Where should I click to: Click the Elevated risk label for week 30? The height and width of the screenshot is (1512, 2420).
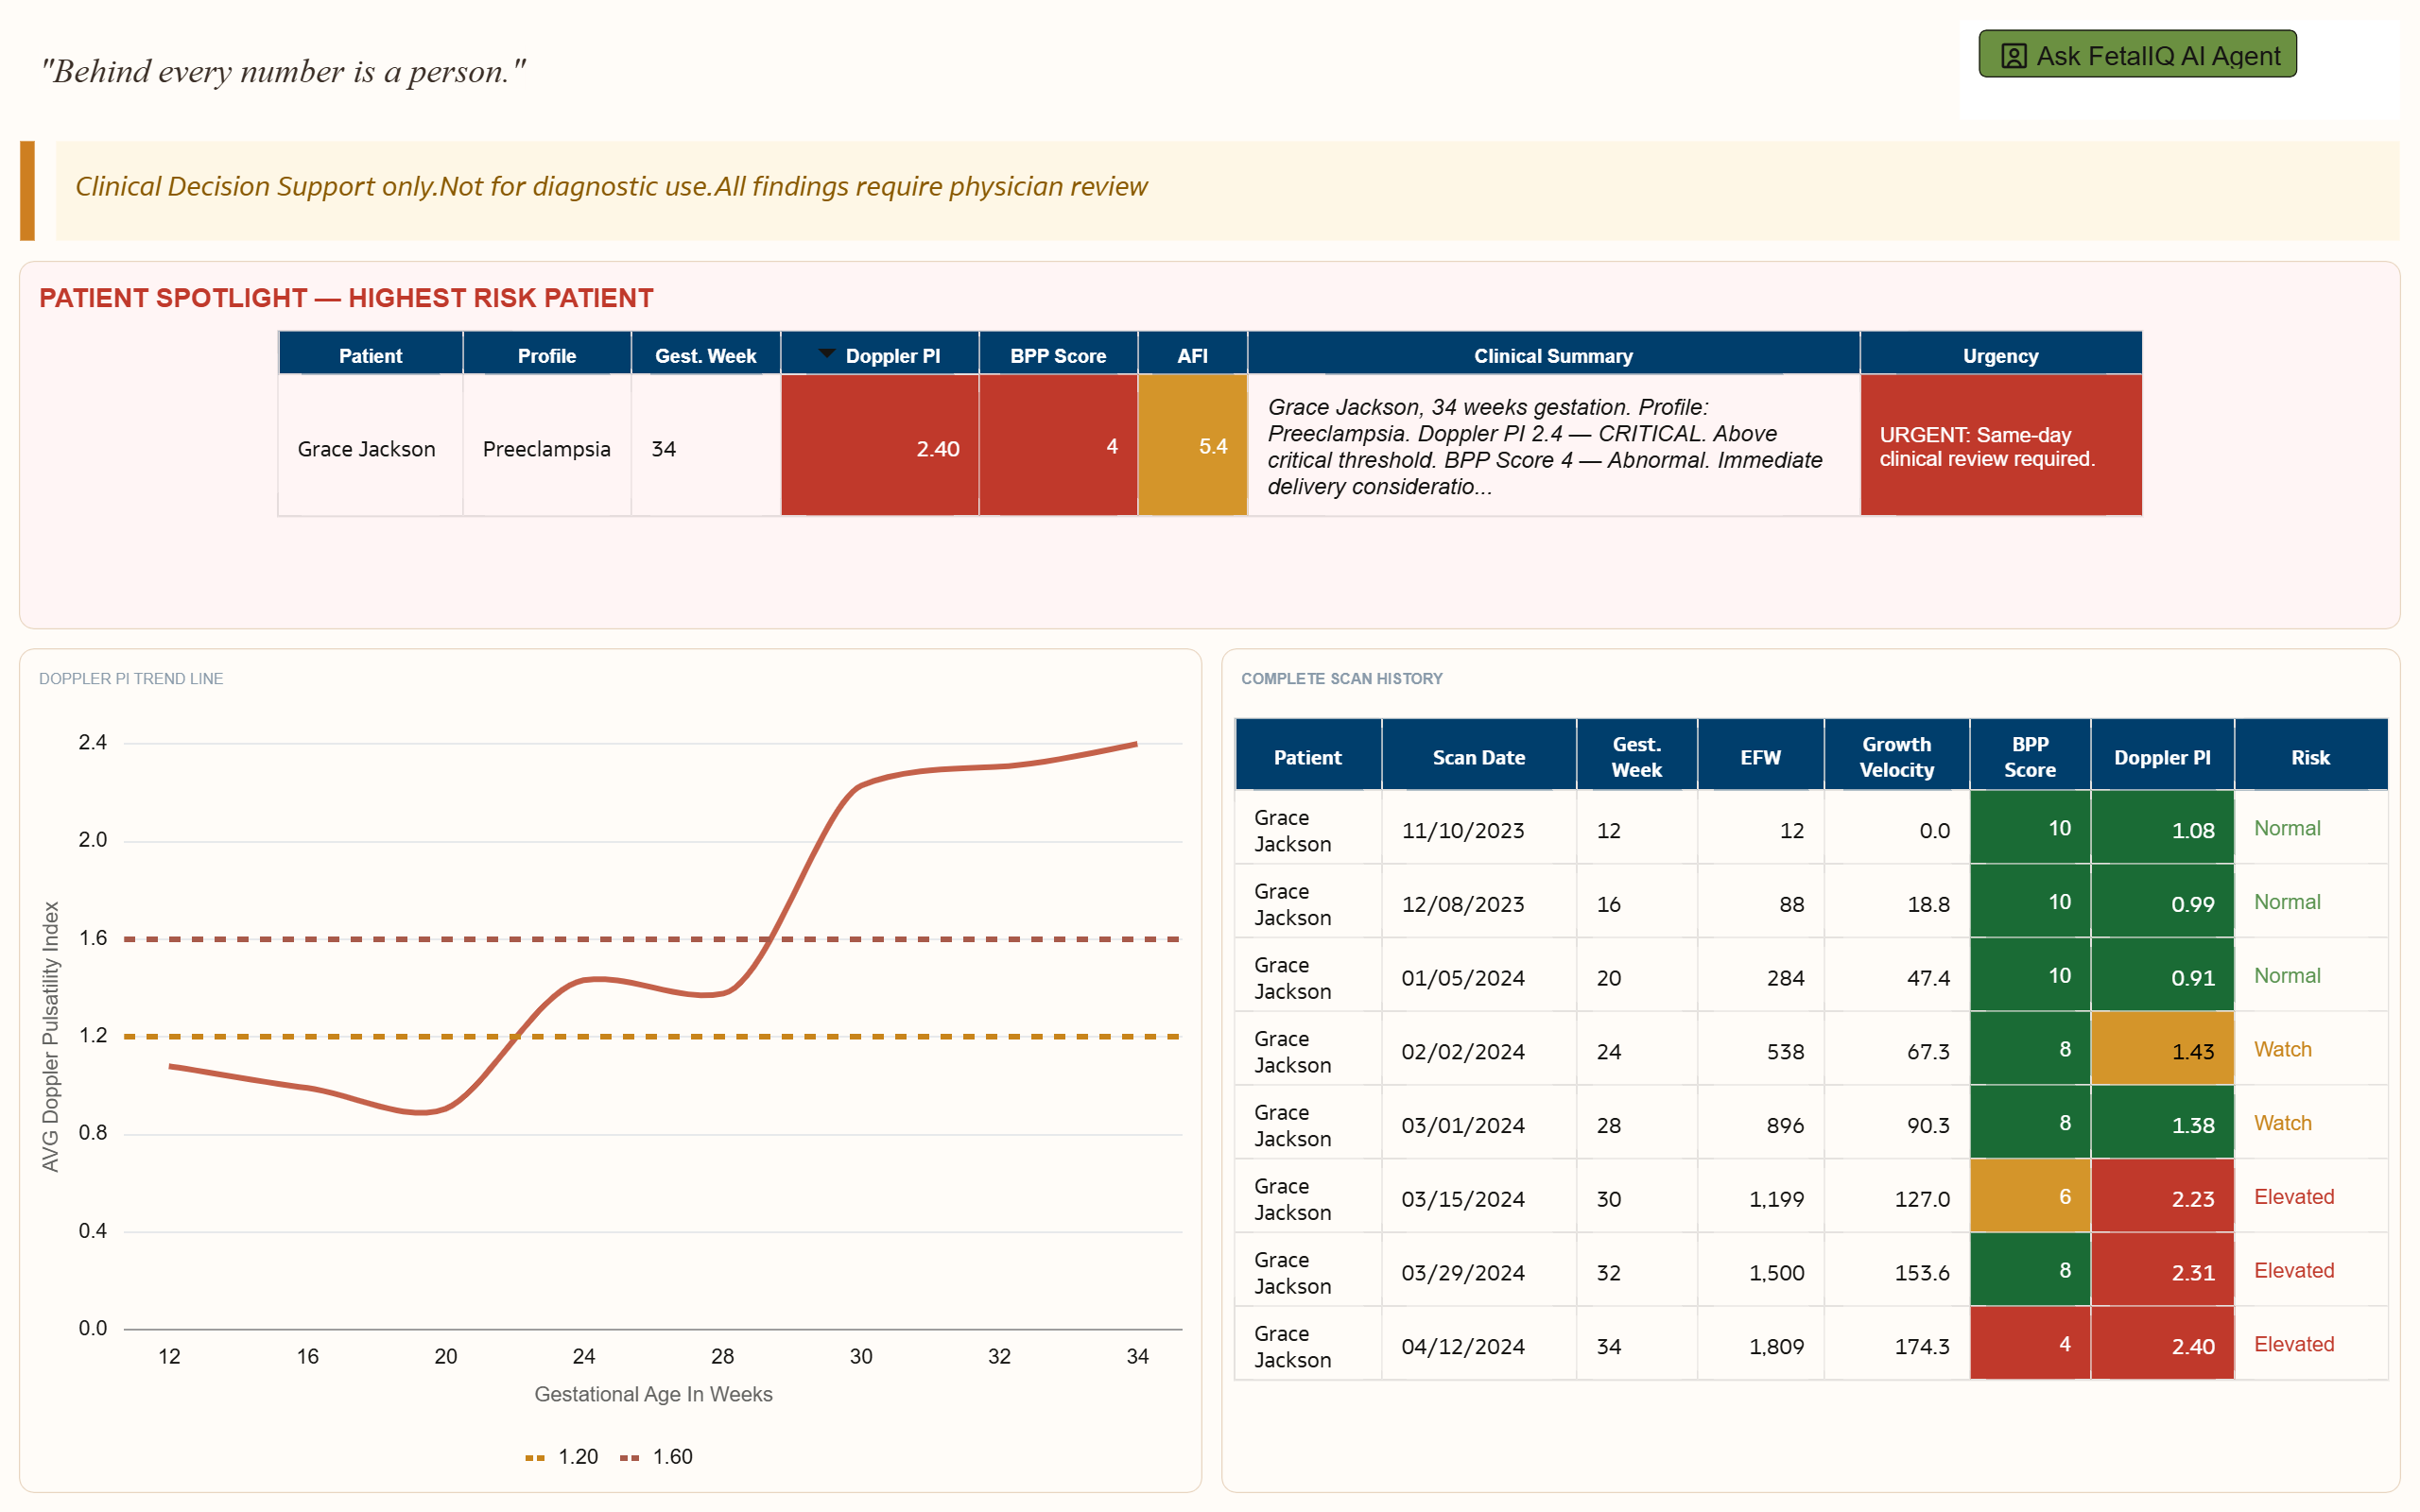[2293, 1197]
